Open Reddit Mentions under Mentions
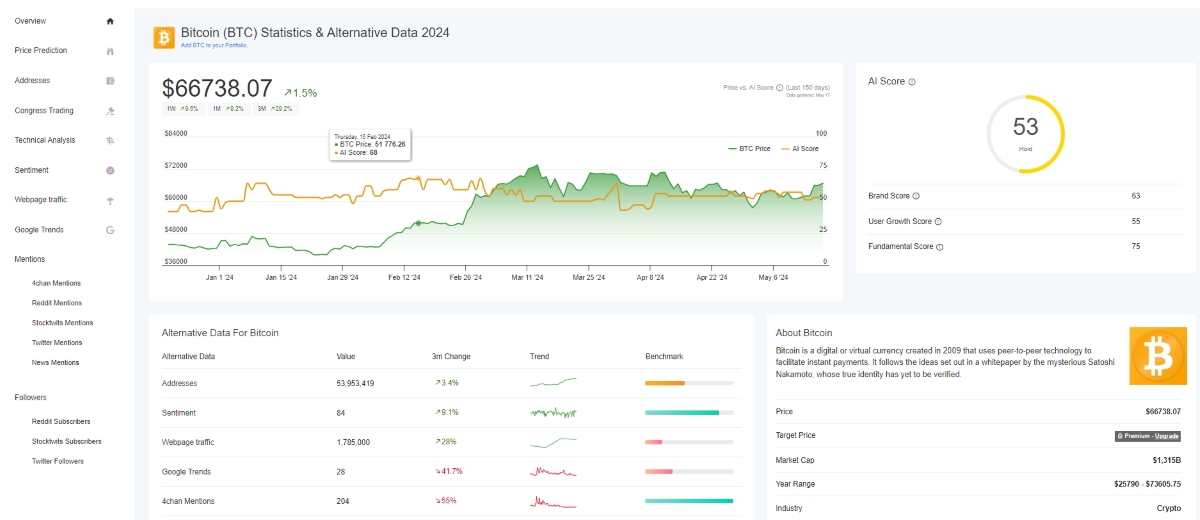 (56, 303)
